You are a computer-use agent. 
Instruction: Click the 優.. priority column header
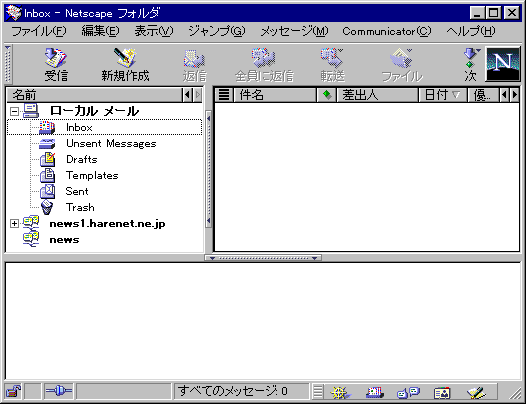[483, 95]
